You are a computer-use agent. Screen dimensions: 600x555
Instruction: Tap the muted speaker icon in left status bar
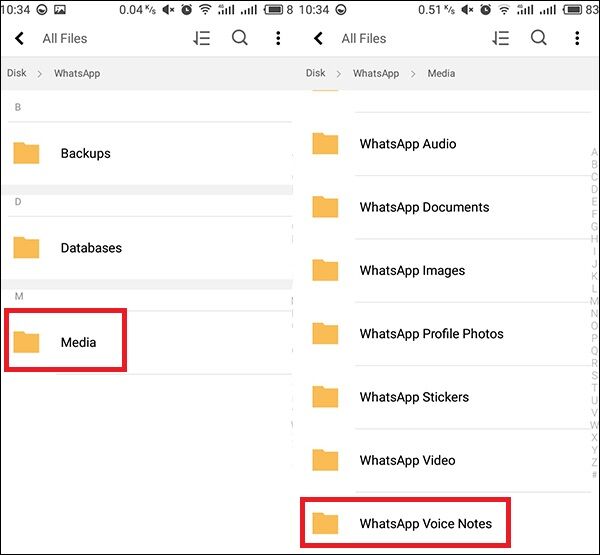click(x=168, y=10)
